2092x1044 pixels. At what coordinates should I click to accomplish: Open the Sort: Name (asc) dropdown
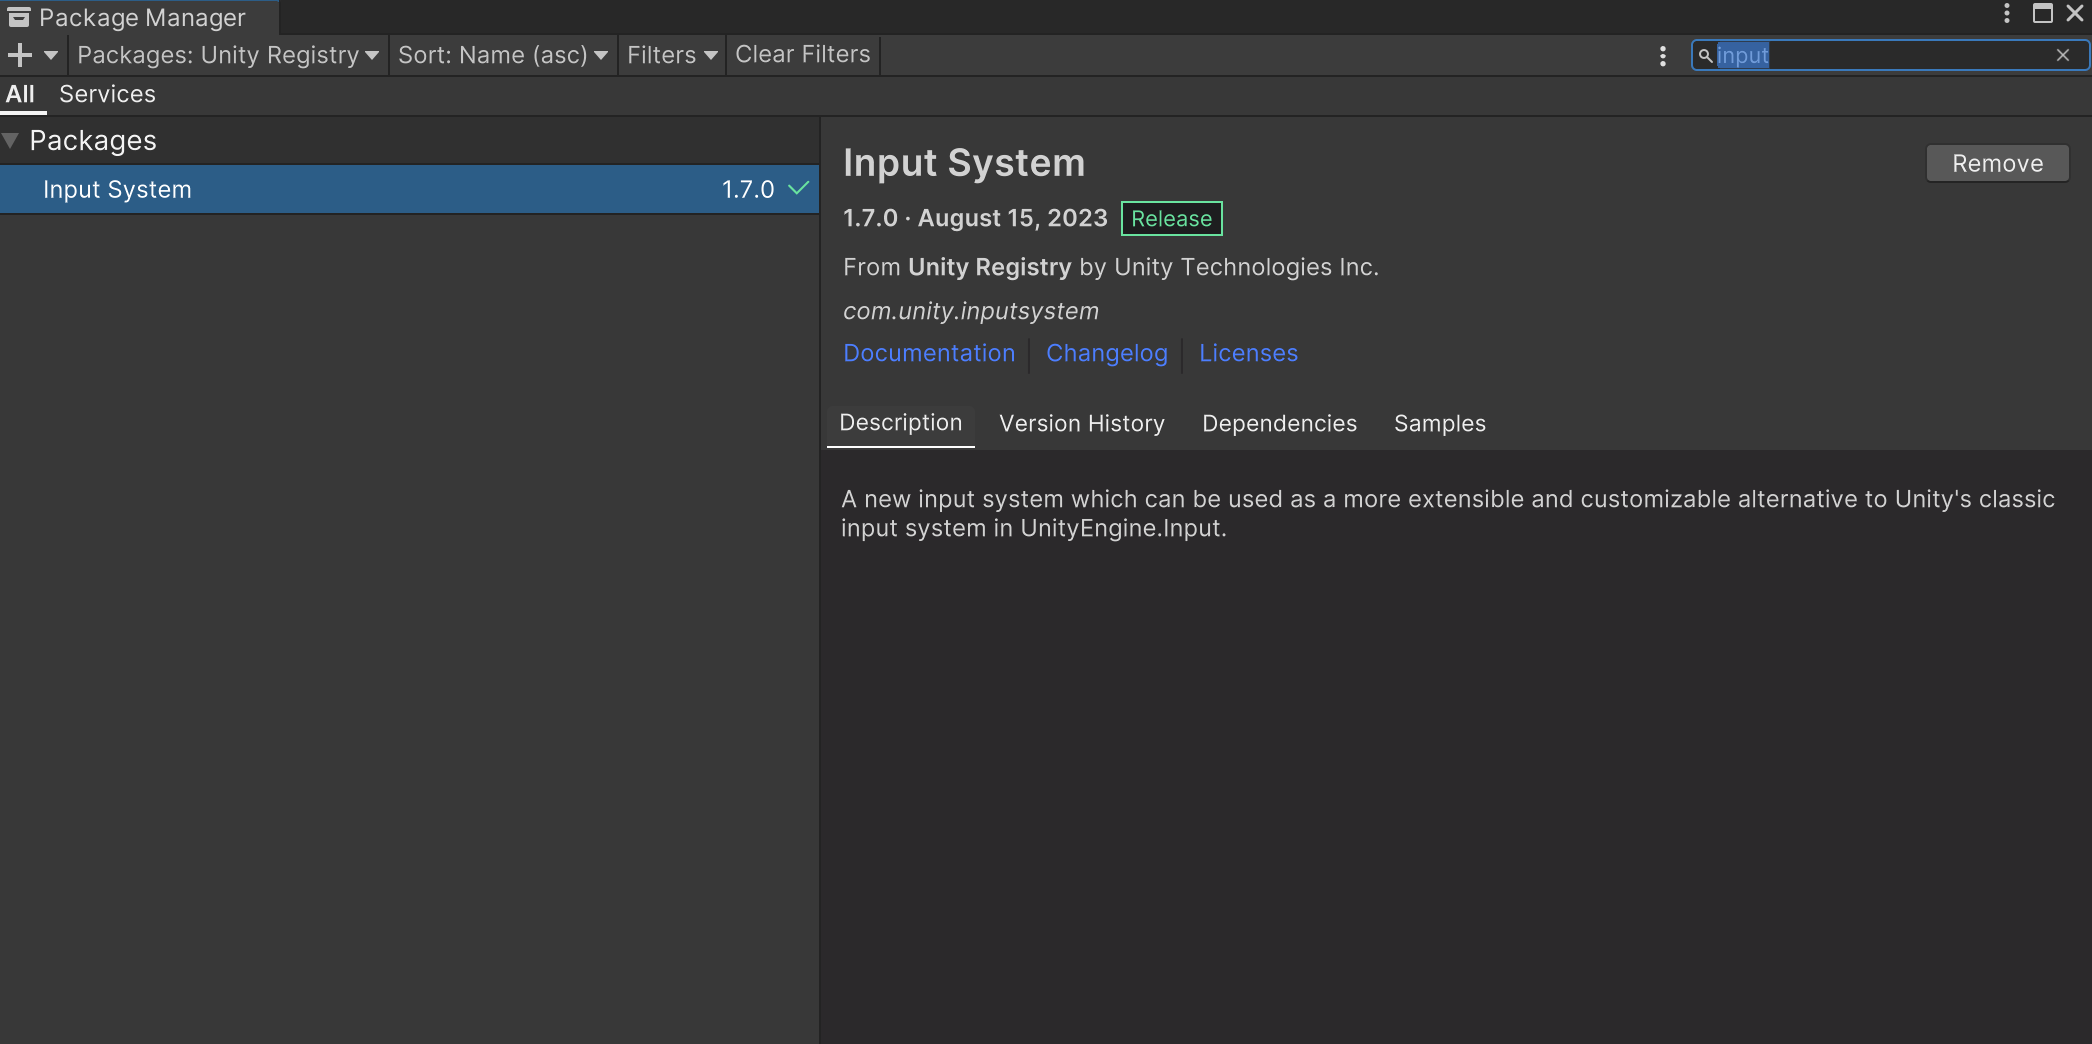click(503, 55)
